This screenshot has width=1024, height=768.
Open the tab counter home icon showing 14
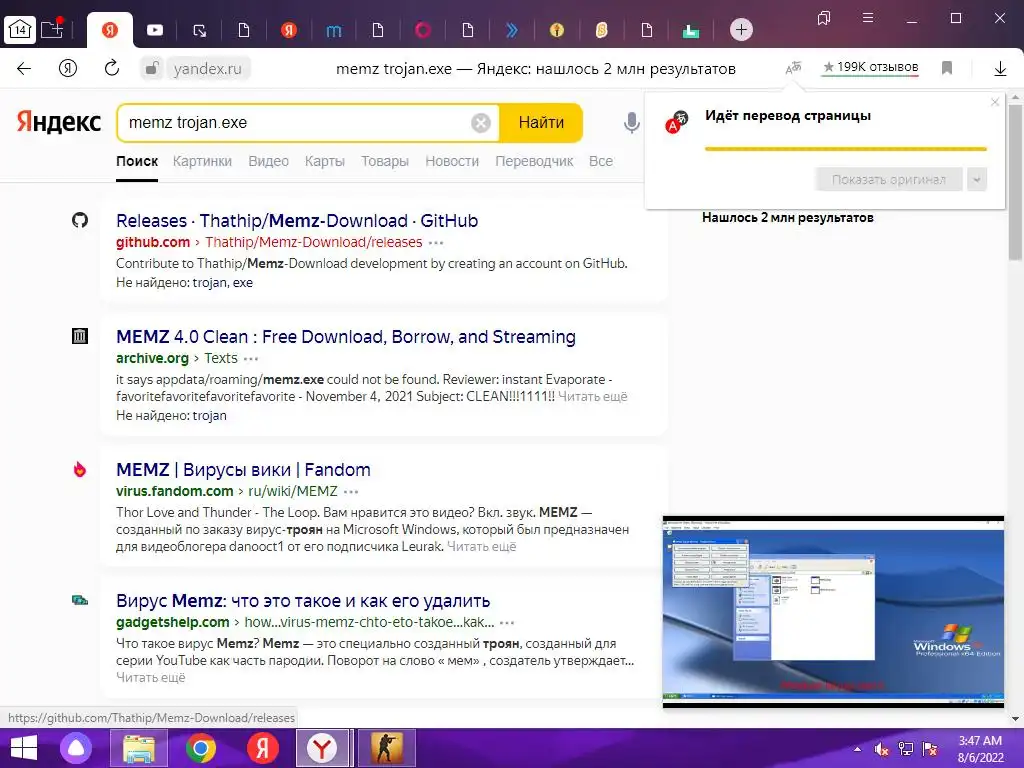(20, 30)
